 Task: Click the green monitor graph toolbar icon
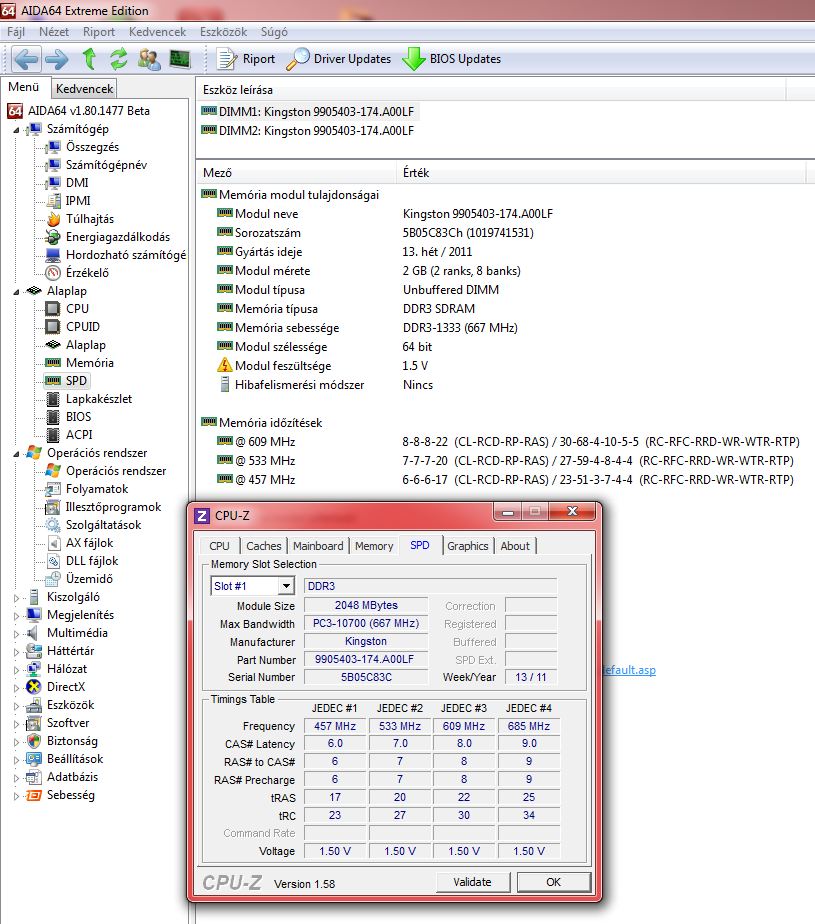click(x=180, y=58)
